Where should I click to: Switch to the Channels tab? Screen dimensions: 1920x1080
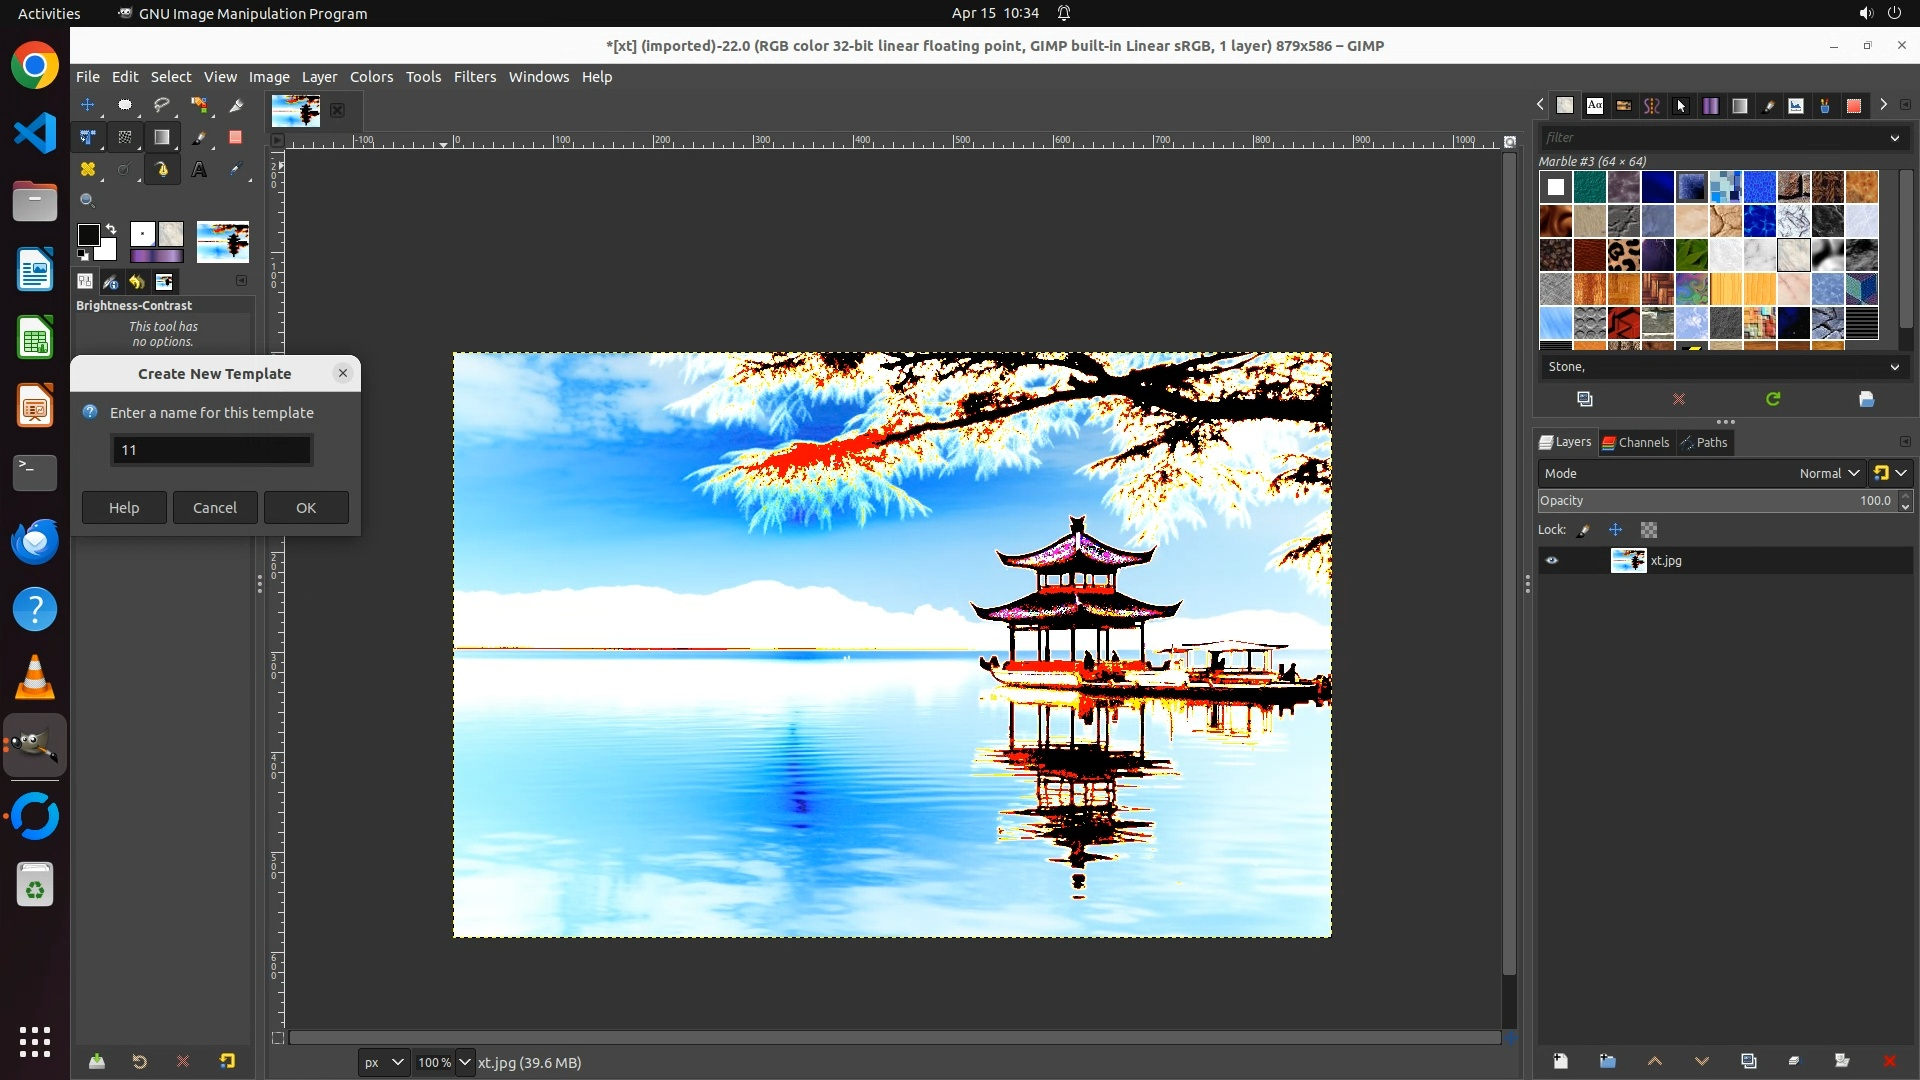(1636, 443)
